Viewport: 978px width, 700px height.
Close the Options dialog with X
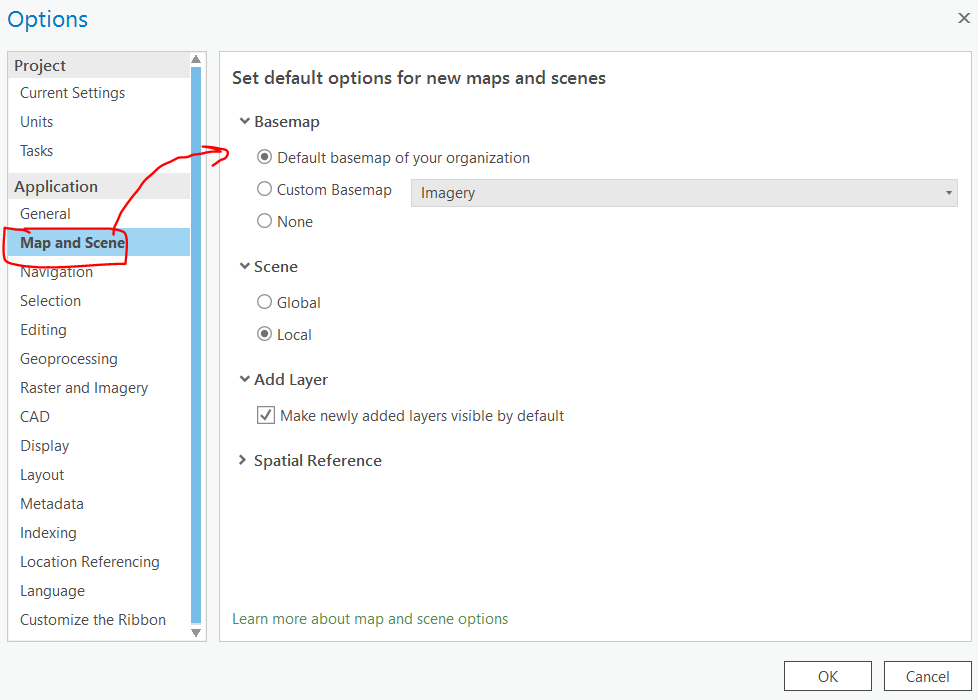click(963, 18)
